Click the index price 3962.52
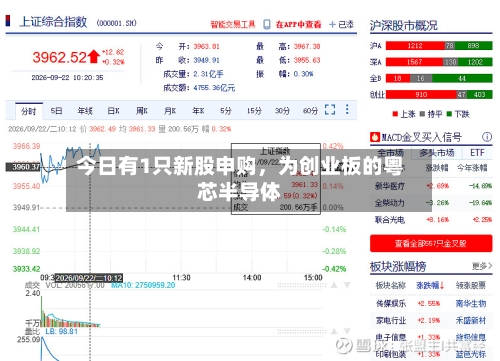Image resolution: width=500 pixels, height=361 pixels. tap(59, 57)
